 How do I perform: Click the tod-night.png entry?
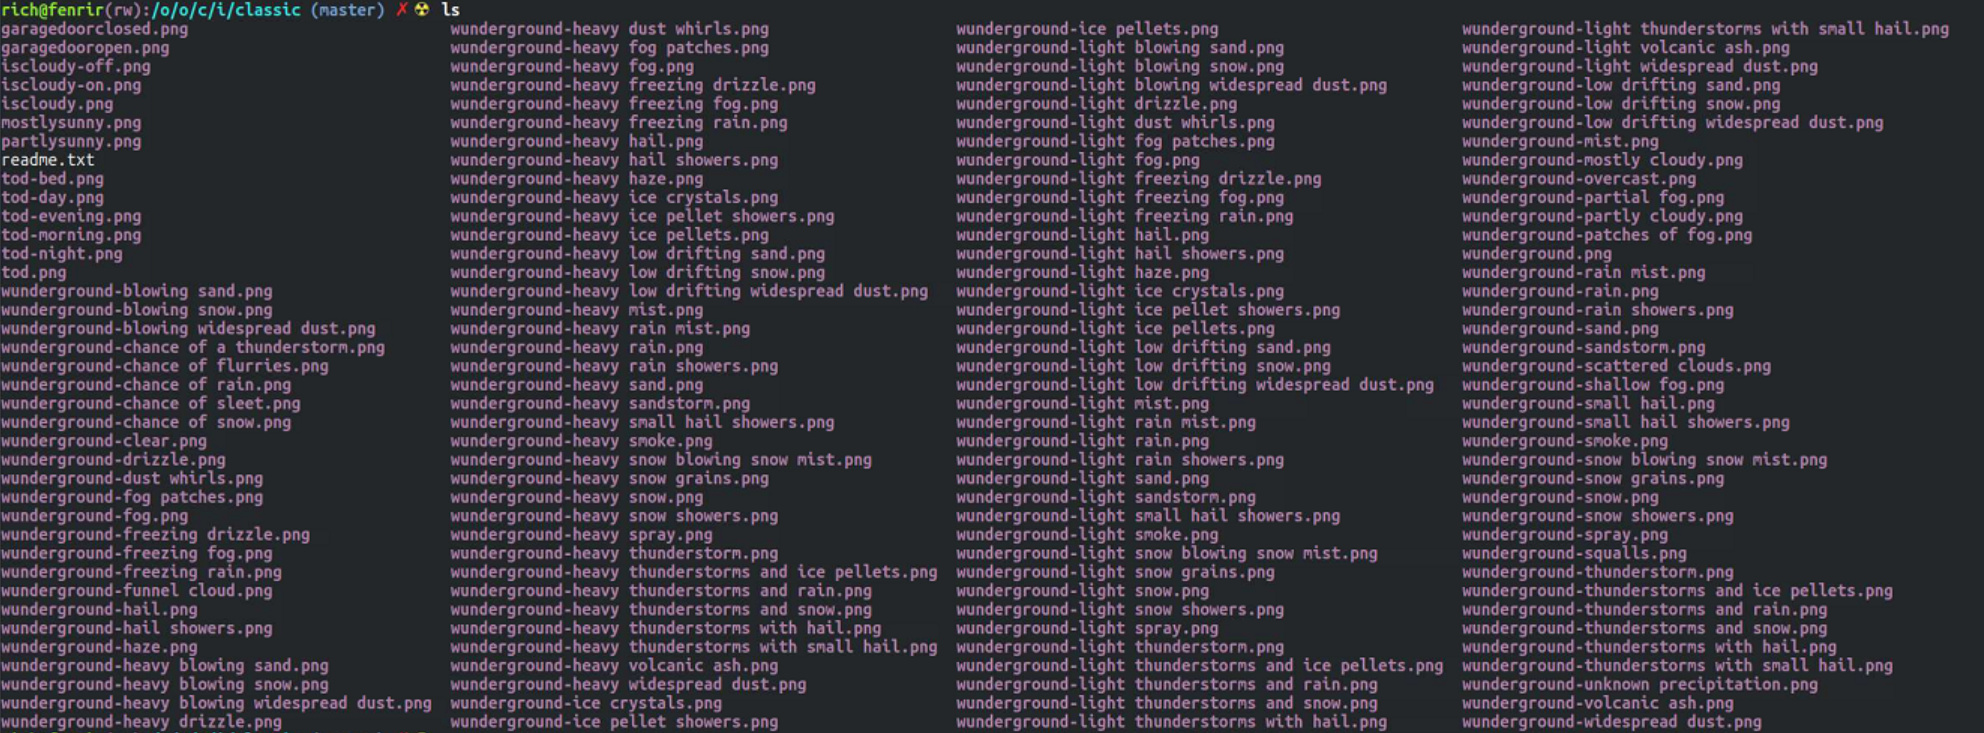tap(62, 254)
